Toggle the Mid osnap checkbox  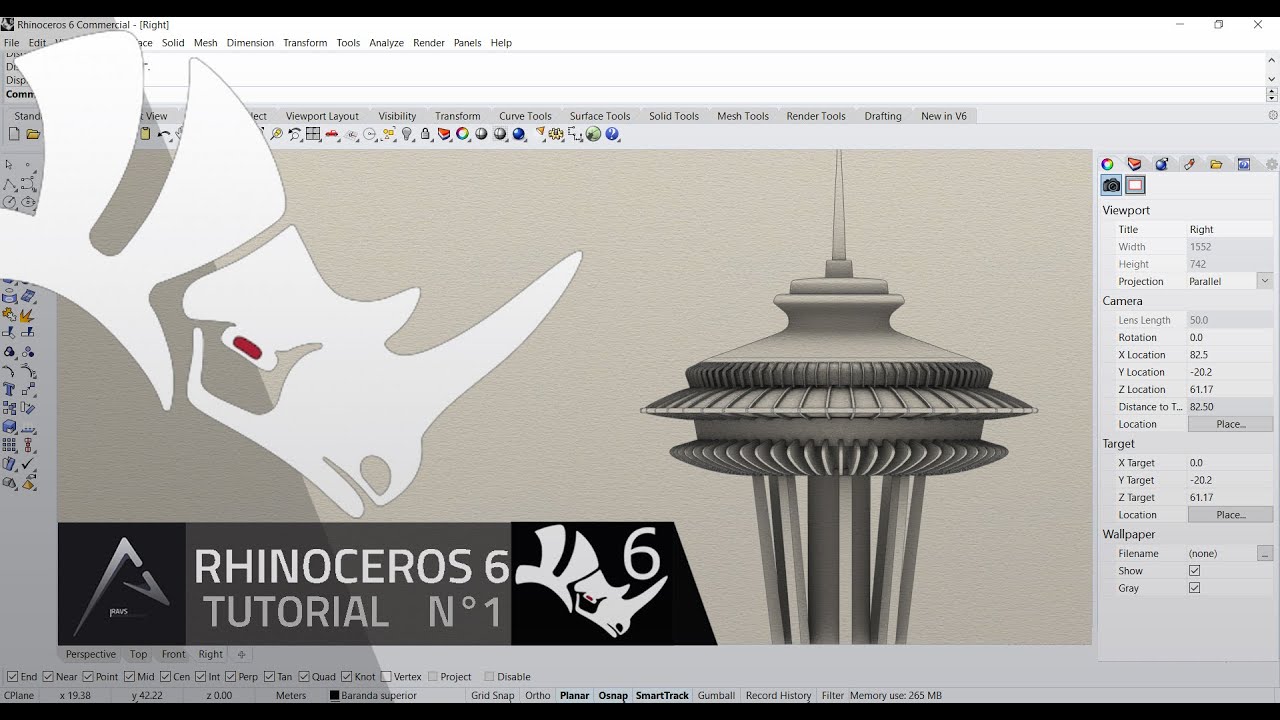130,677
